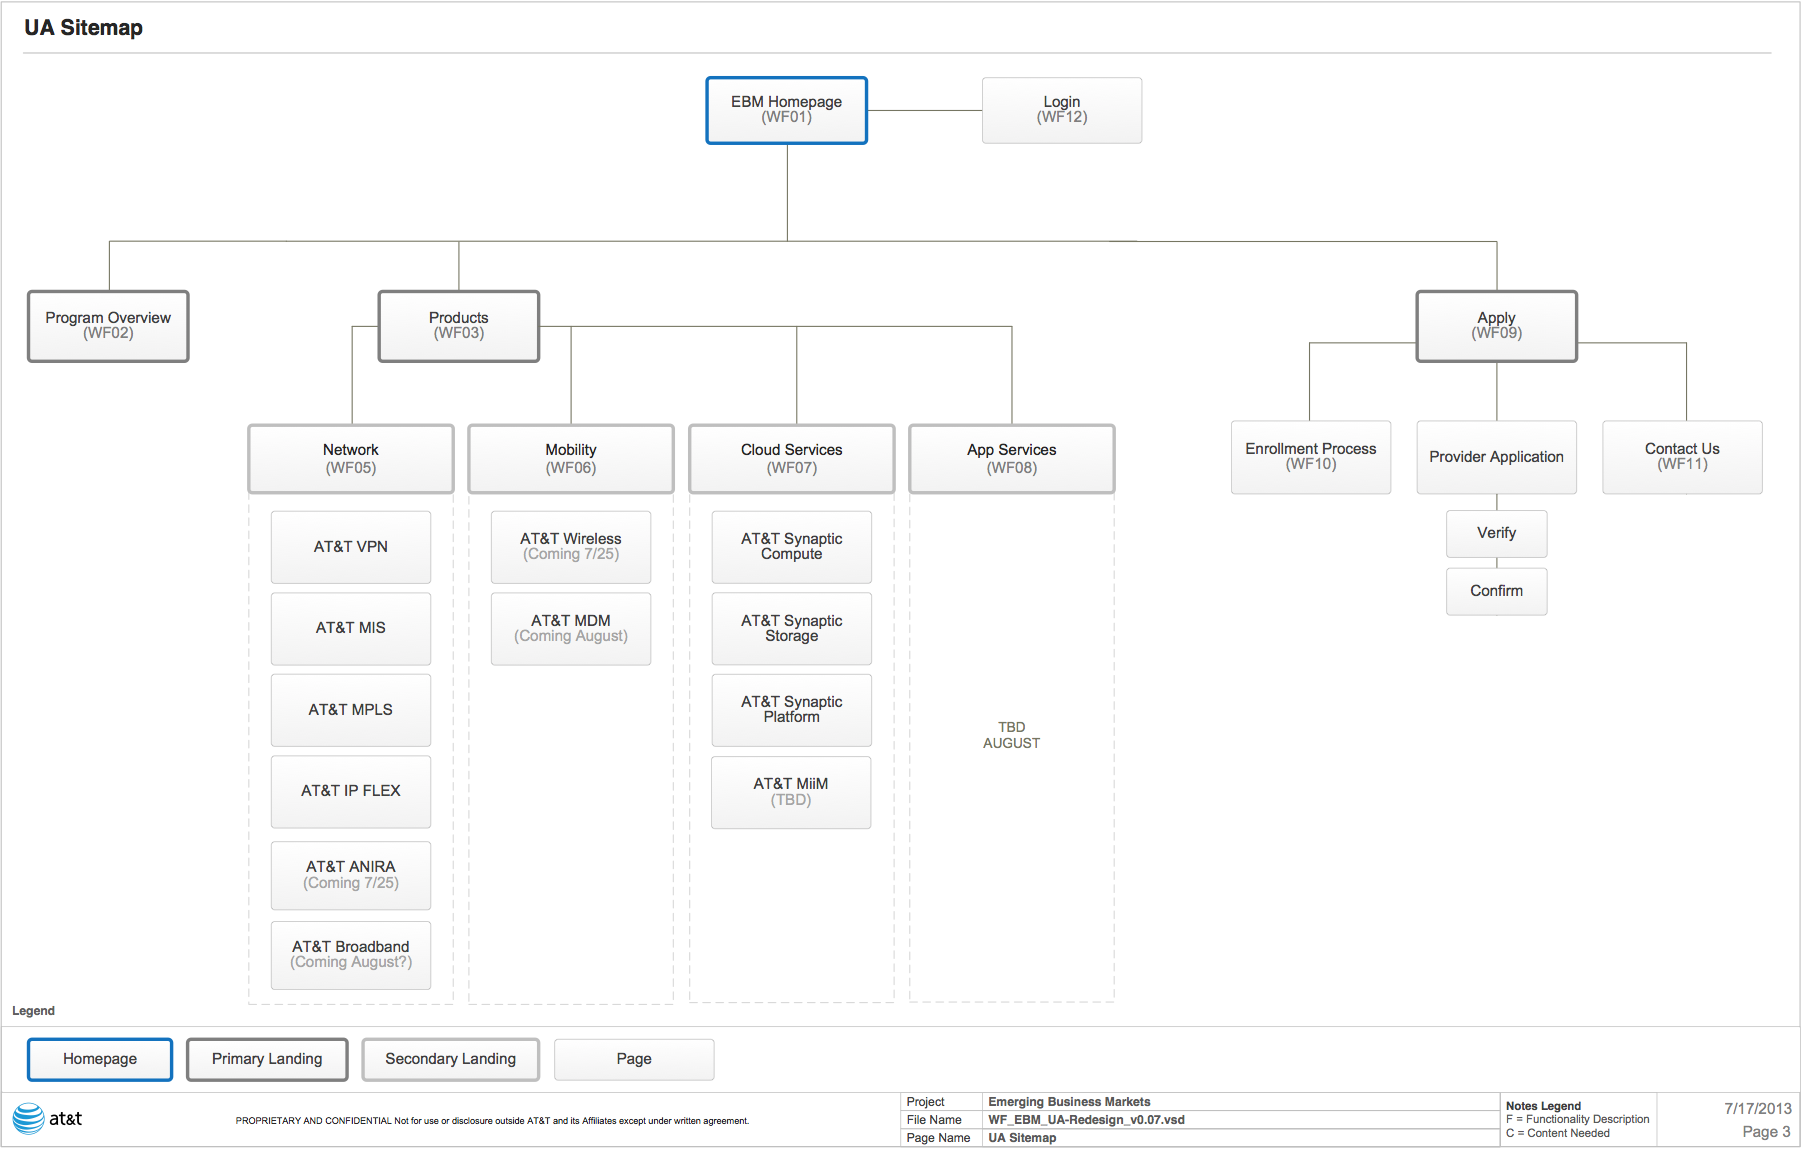Viewport: 1801px width, 1149px height.
Task: Select the AT&T Wireless box
Action: coord(571,547)
